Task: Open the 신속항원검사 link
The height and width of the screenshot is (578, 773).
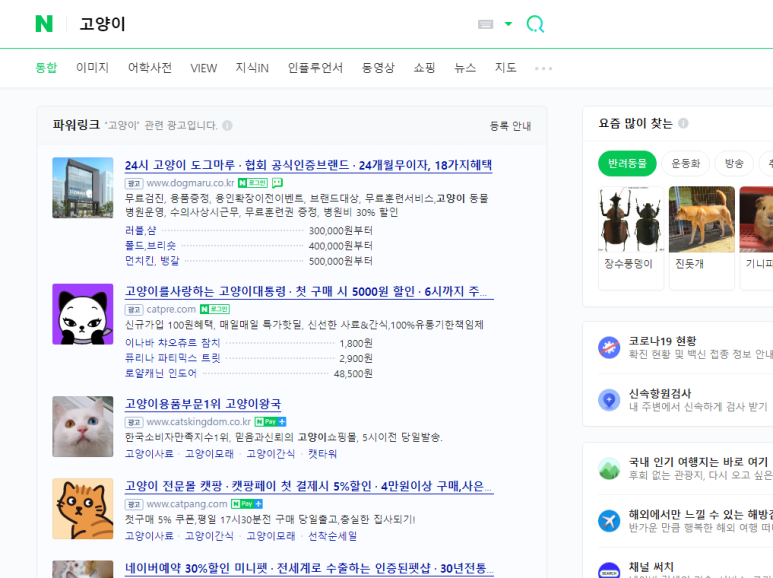Action: (x=660, y=394)
